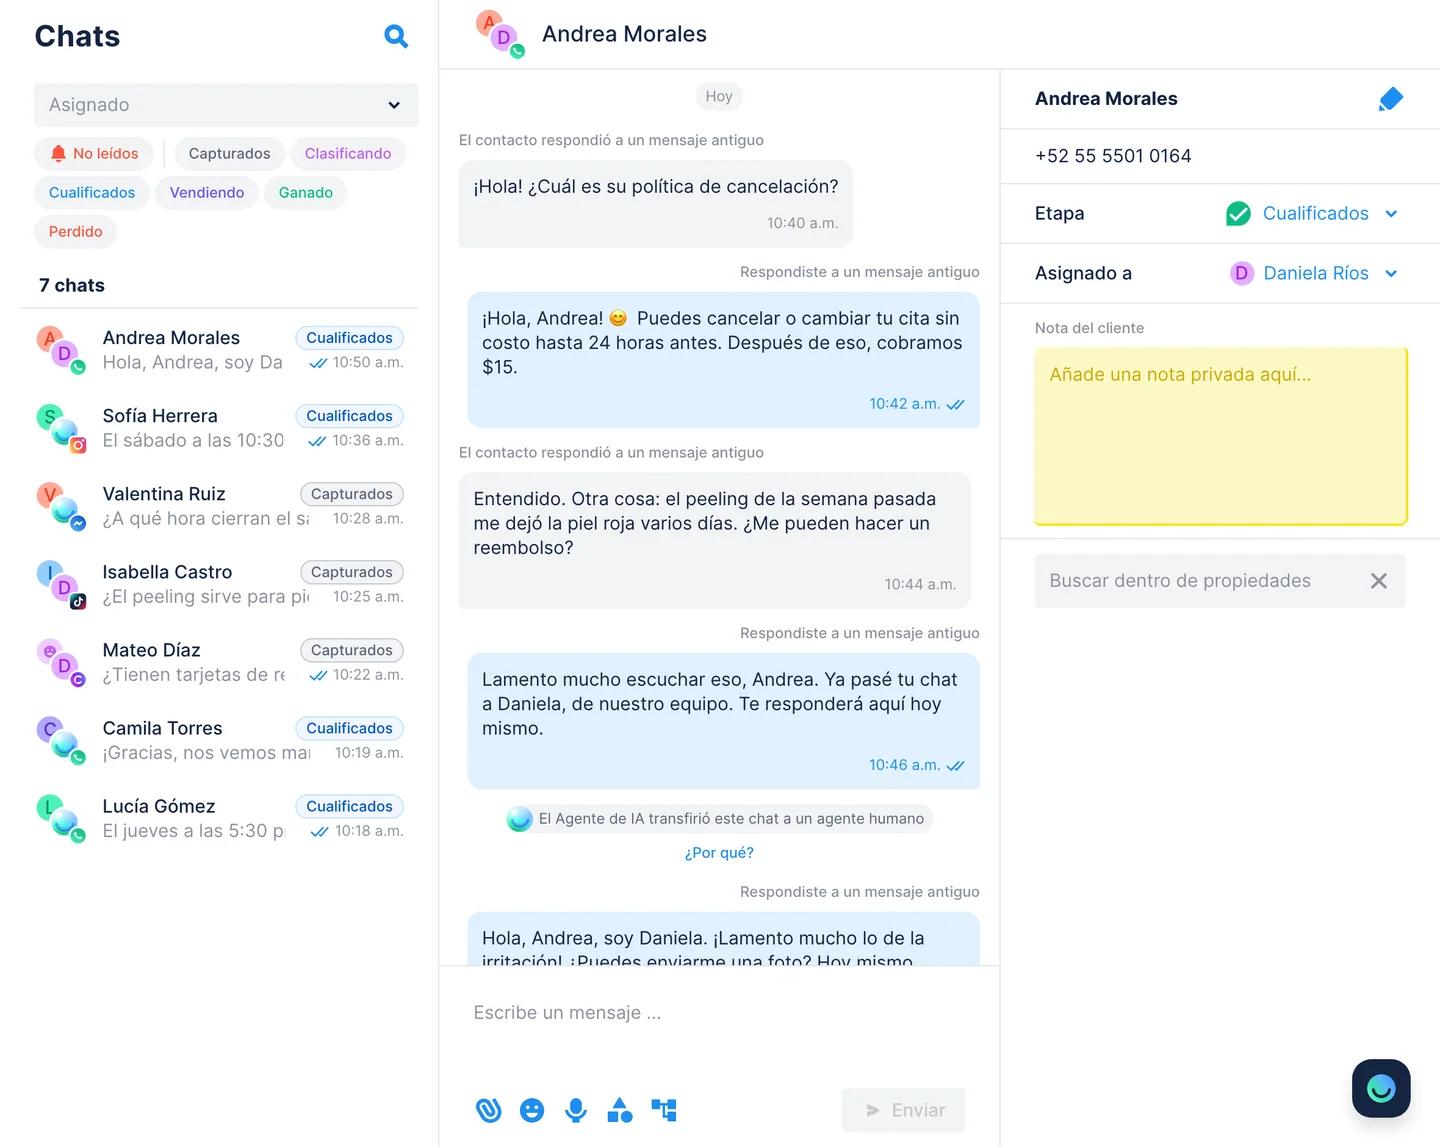Open Andrea Morales chat in list
1440x1147 pixels.
[x=220, y=350]
